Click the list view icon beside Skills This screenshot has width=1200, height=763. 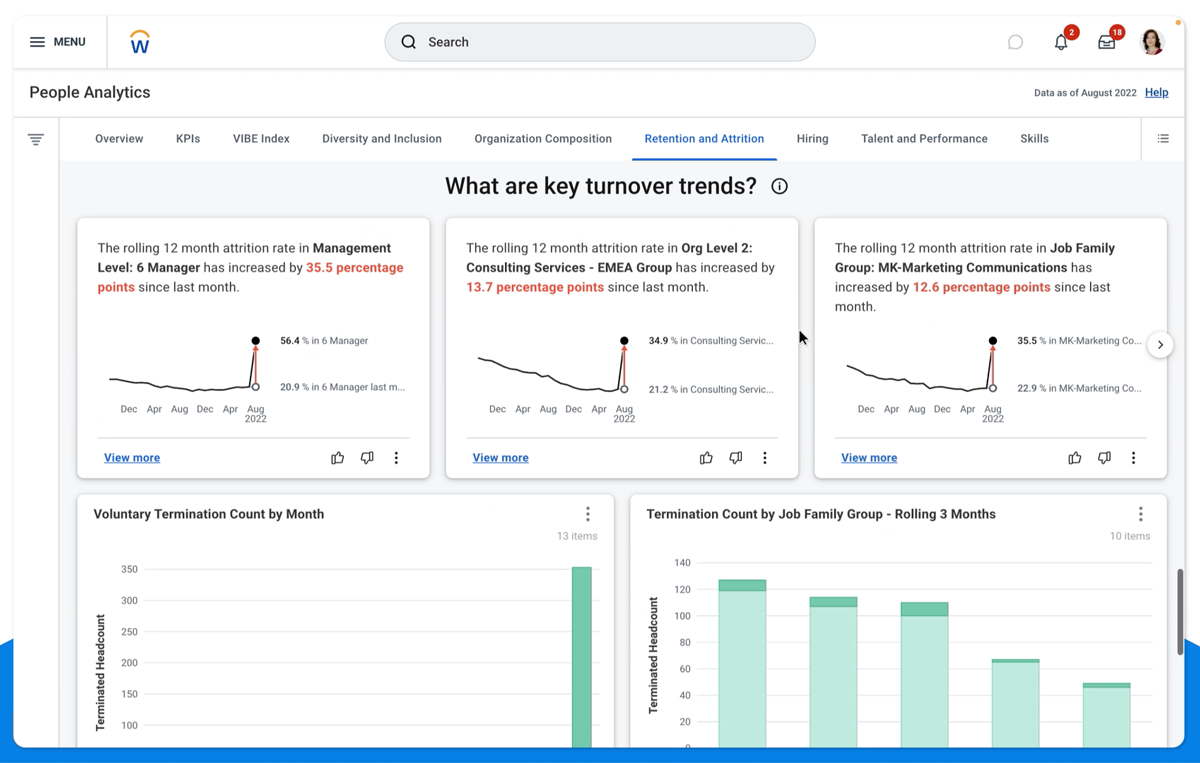pyautogui.click(x=1163, y=139)
